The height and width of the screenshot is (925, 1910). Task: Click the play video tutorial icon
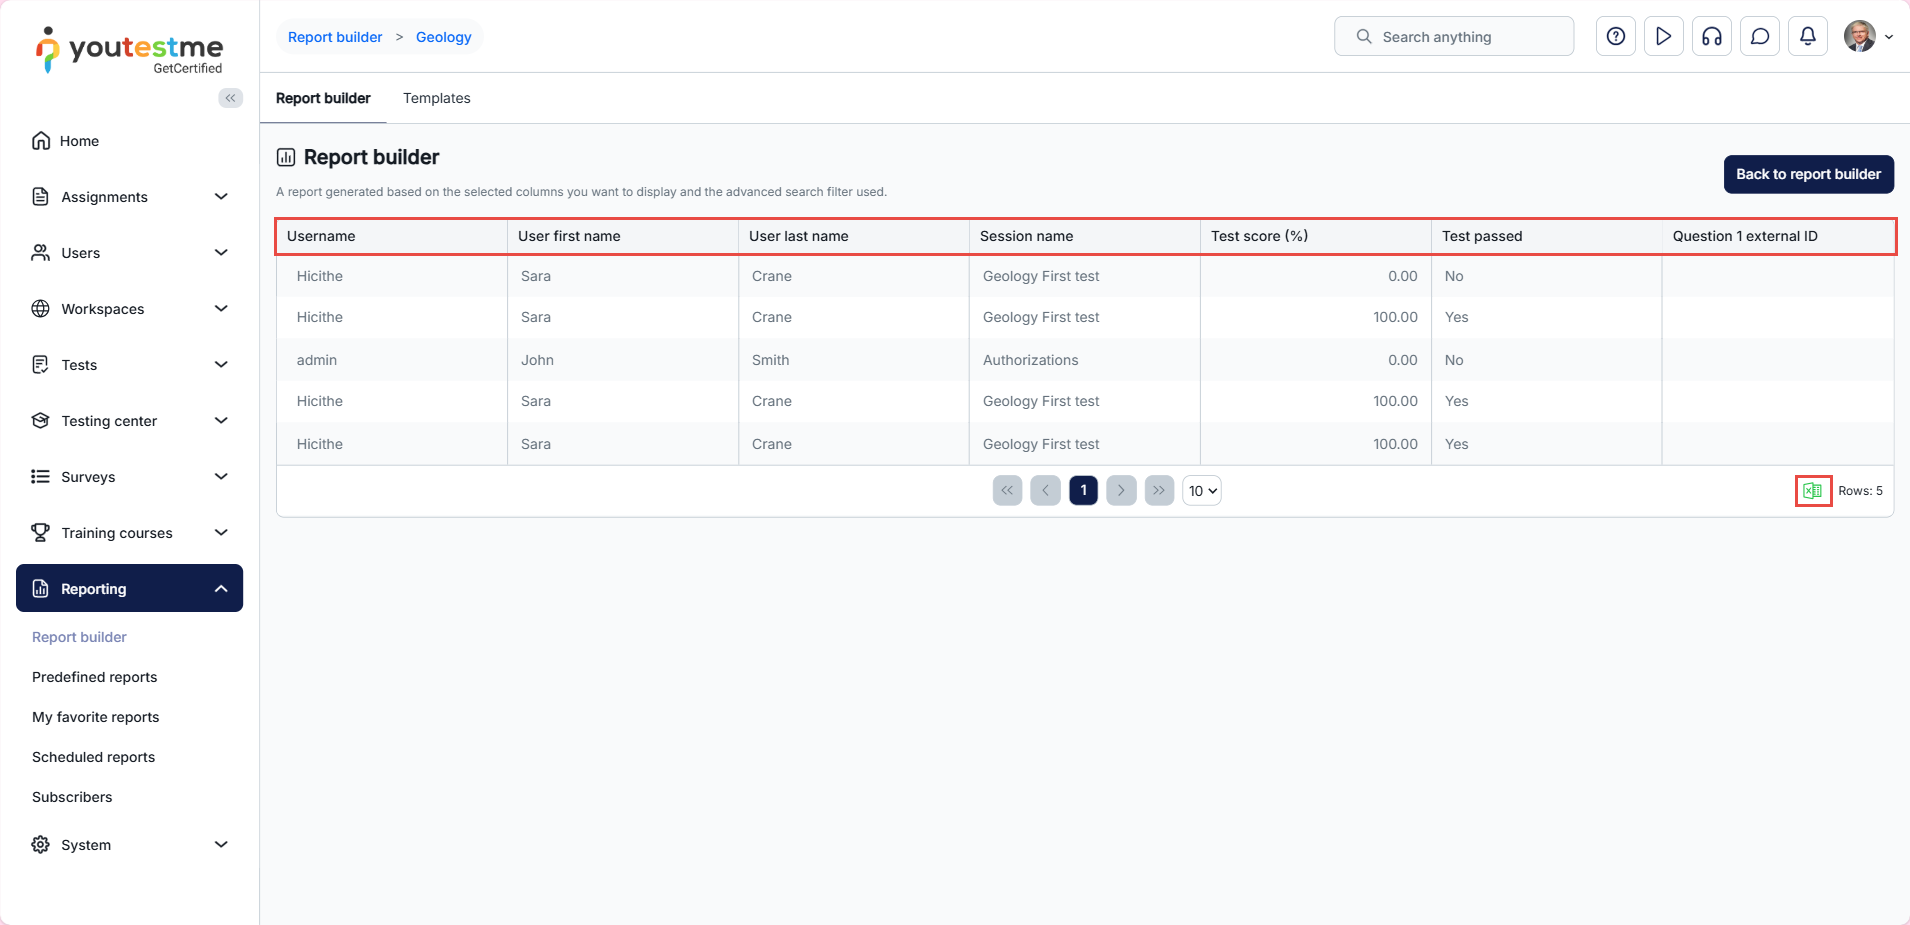[x=1663, y=37]
